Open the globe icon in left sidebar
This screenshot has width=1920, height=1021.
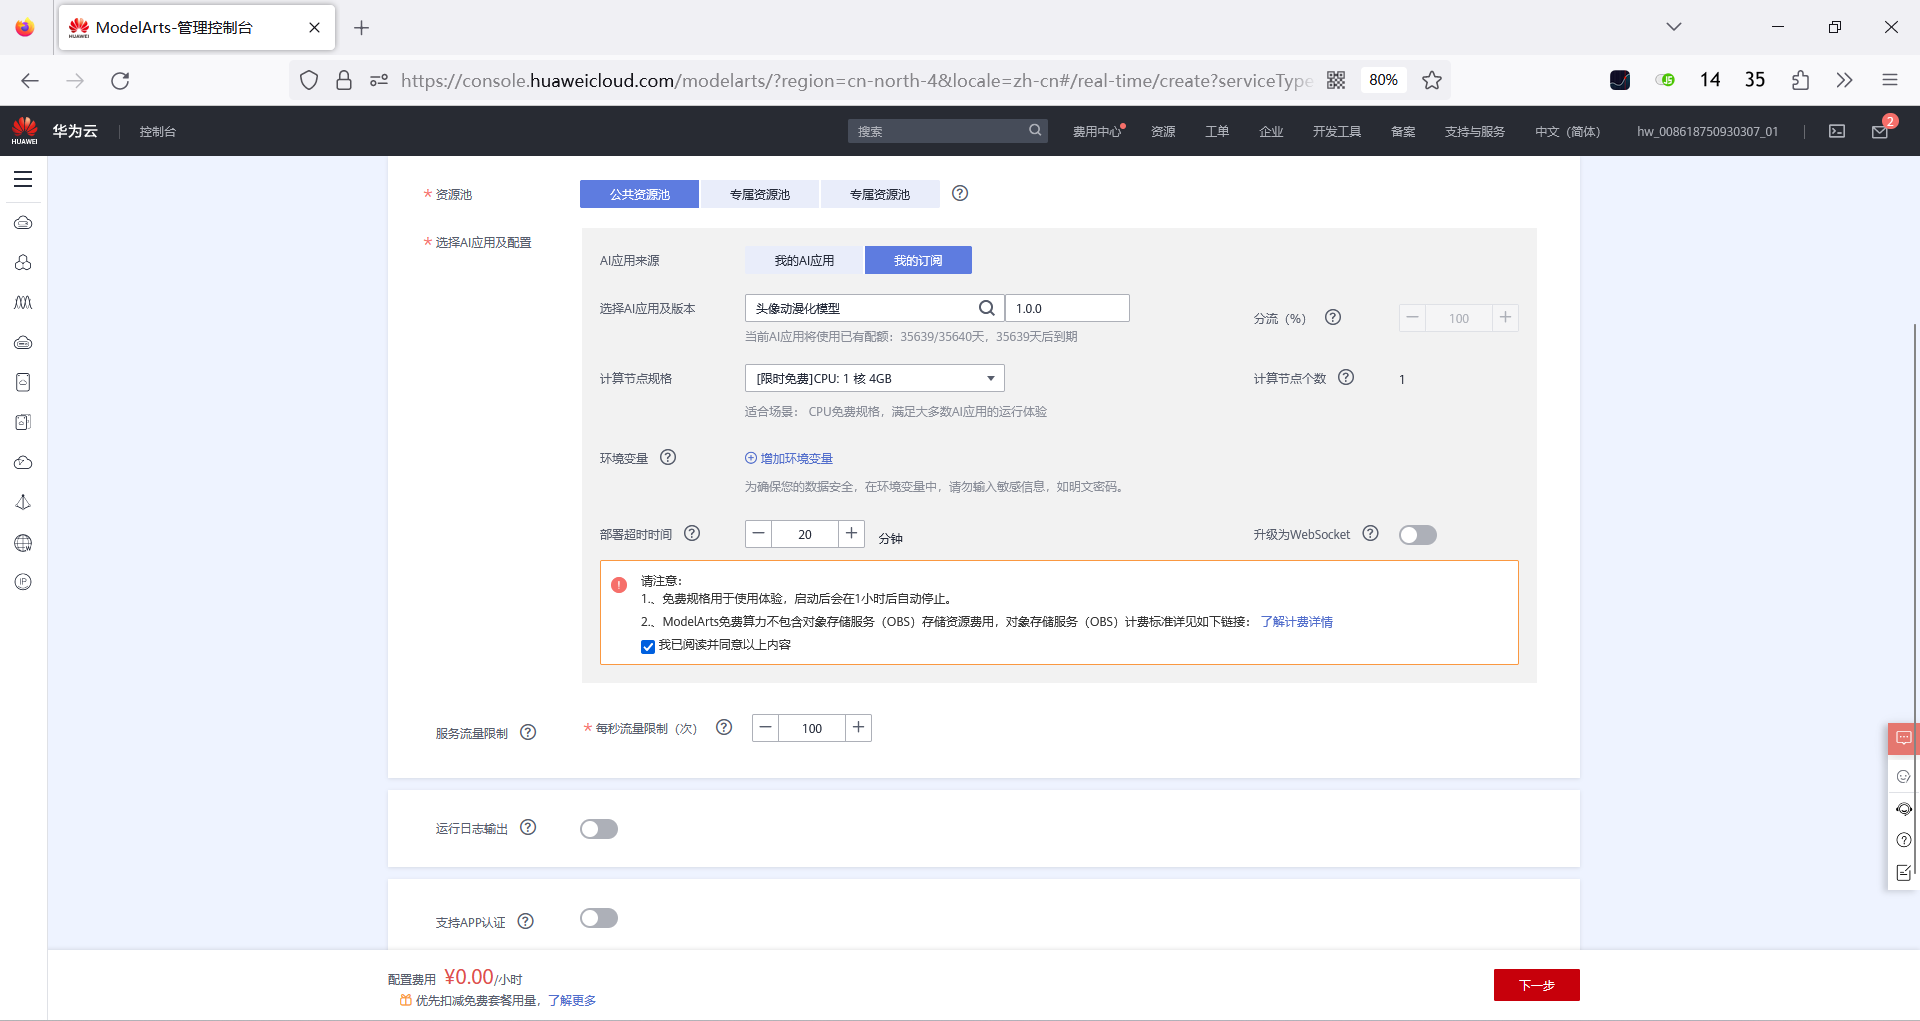[23, 543]
